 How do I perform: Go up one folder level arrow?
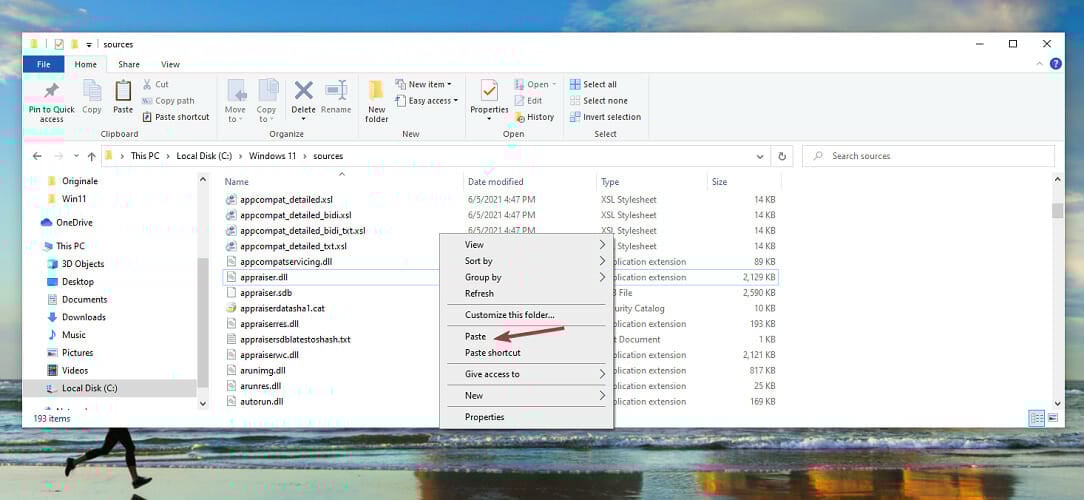pos(91,156)
